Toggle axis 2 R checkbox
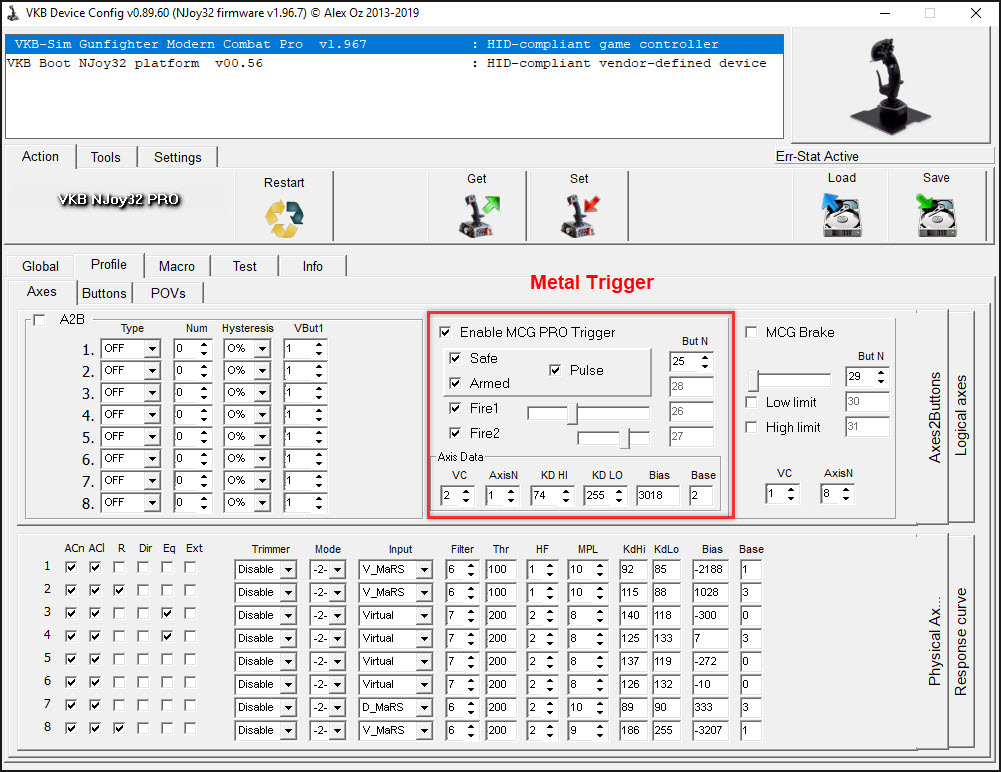The height and width of the screenshot is (772, 1001). [x=119, y=590]
